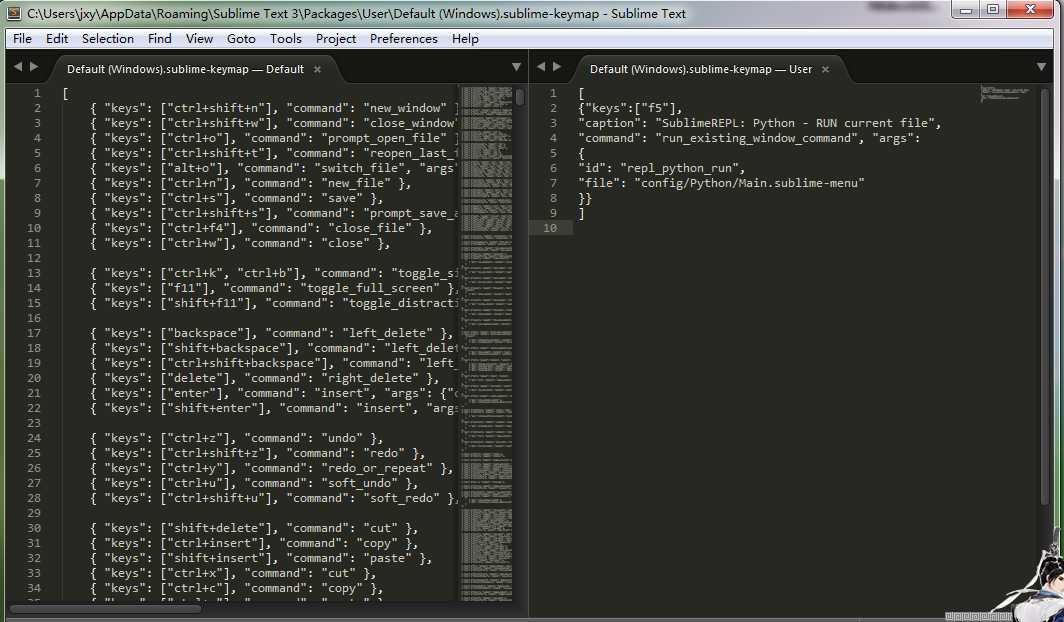
Task: Click "new_window" command text on line 2
Action: click(404, 108)
